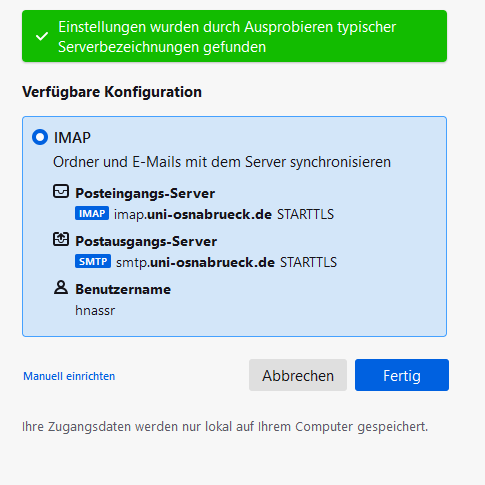Viewport: 485px width, 485px height.
Task: Click the Benutzername heading
Action: coord(123,289)
